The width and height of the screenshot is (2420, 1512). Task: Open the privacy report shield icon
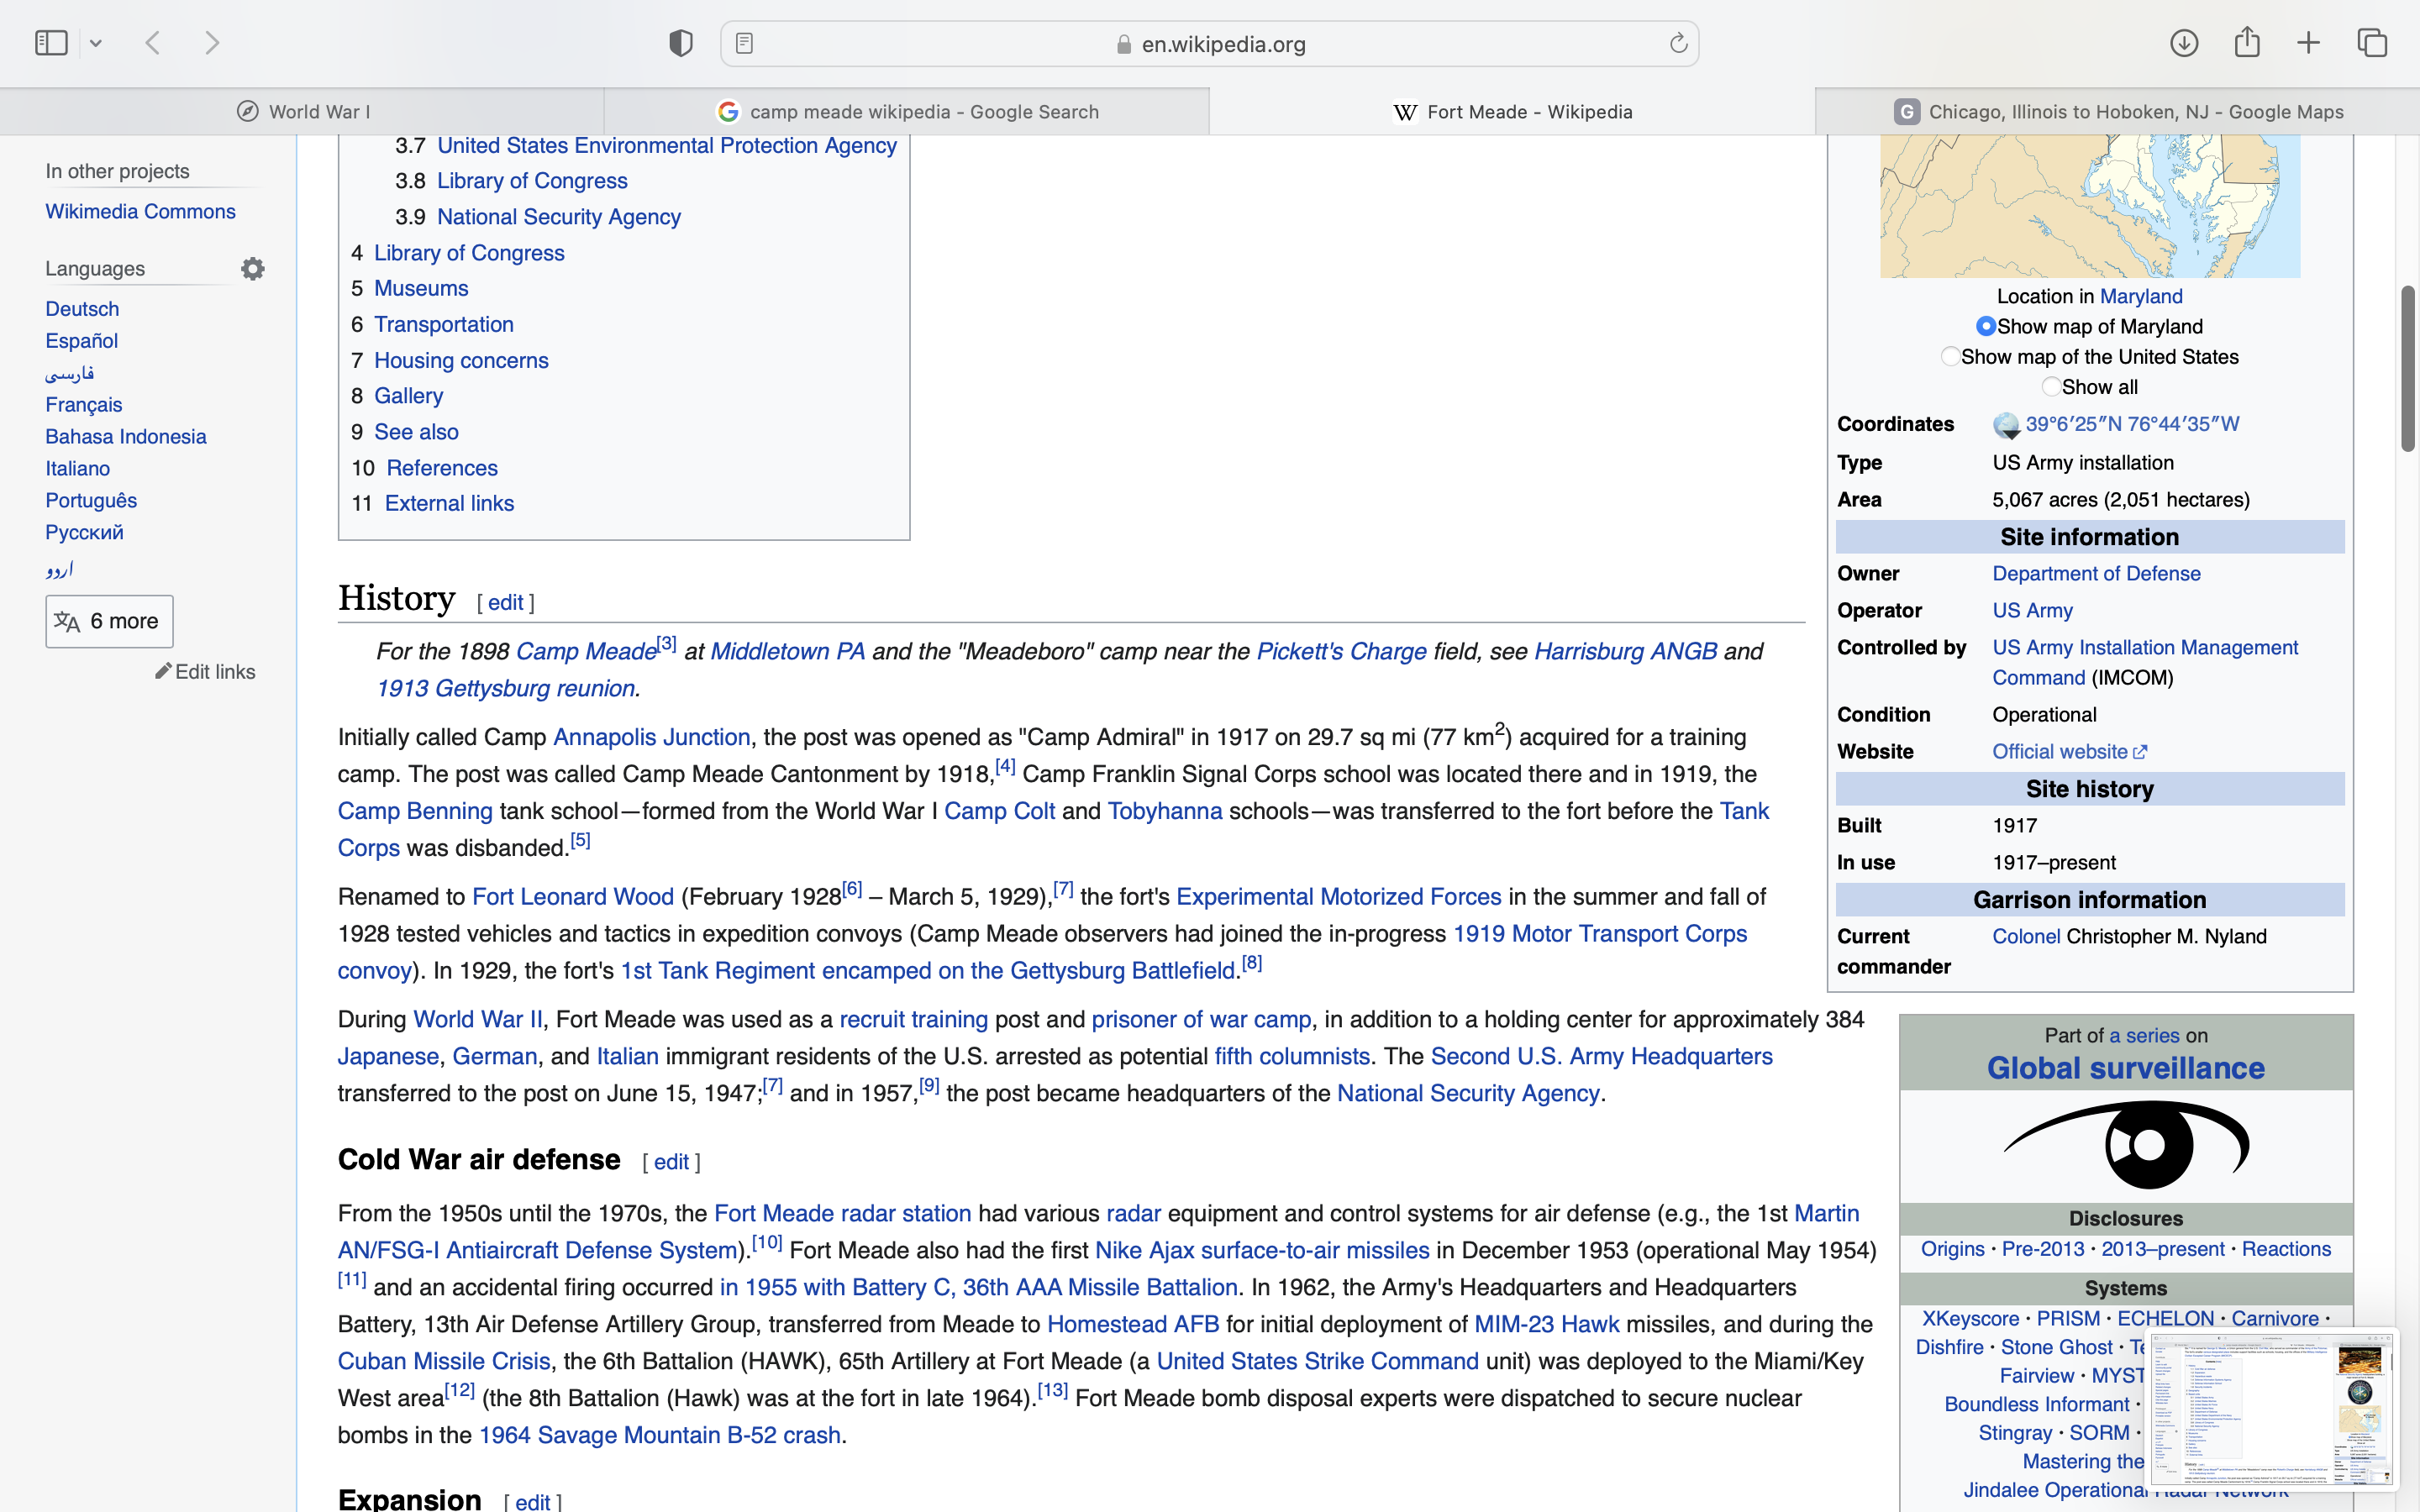681,43
